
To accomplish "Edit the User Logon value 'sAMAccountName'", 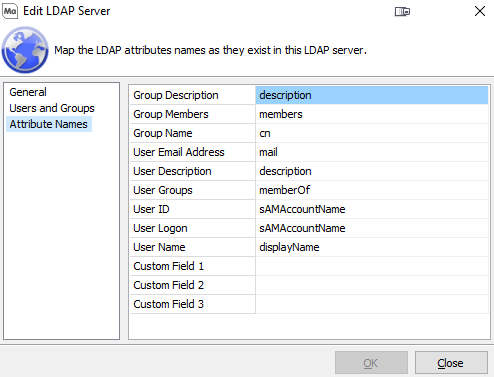I will click(x=372, y=228).
